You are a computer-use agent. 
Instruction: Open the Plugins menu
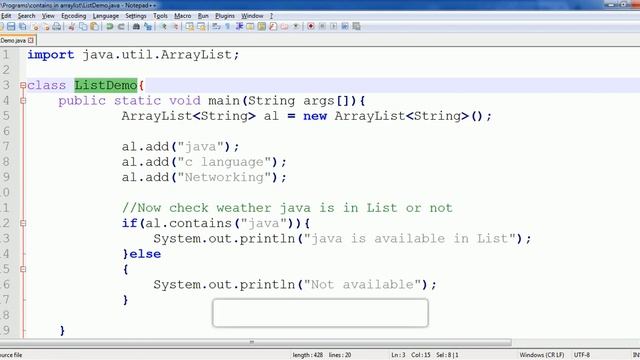pyautogui.click(x=225, y=16)
